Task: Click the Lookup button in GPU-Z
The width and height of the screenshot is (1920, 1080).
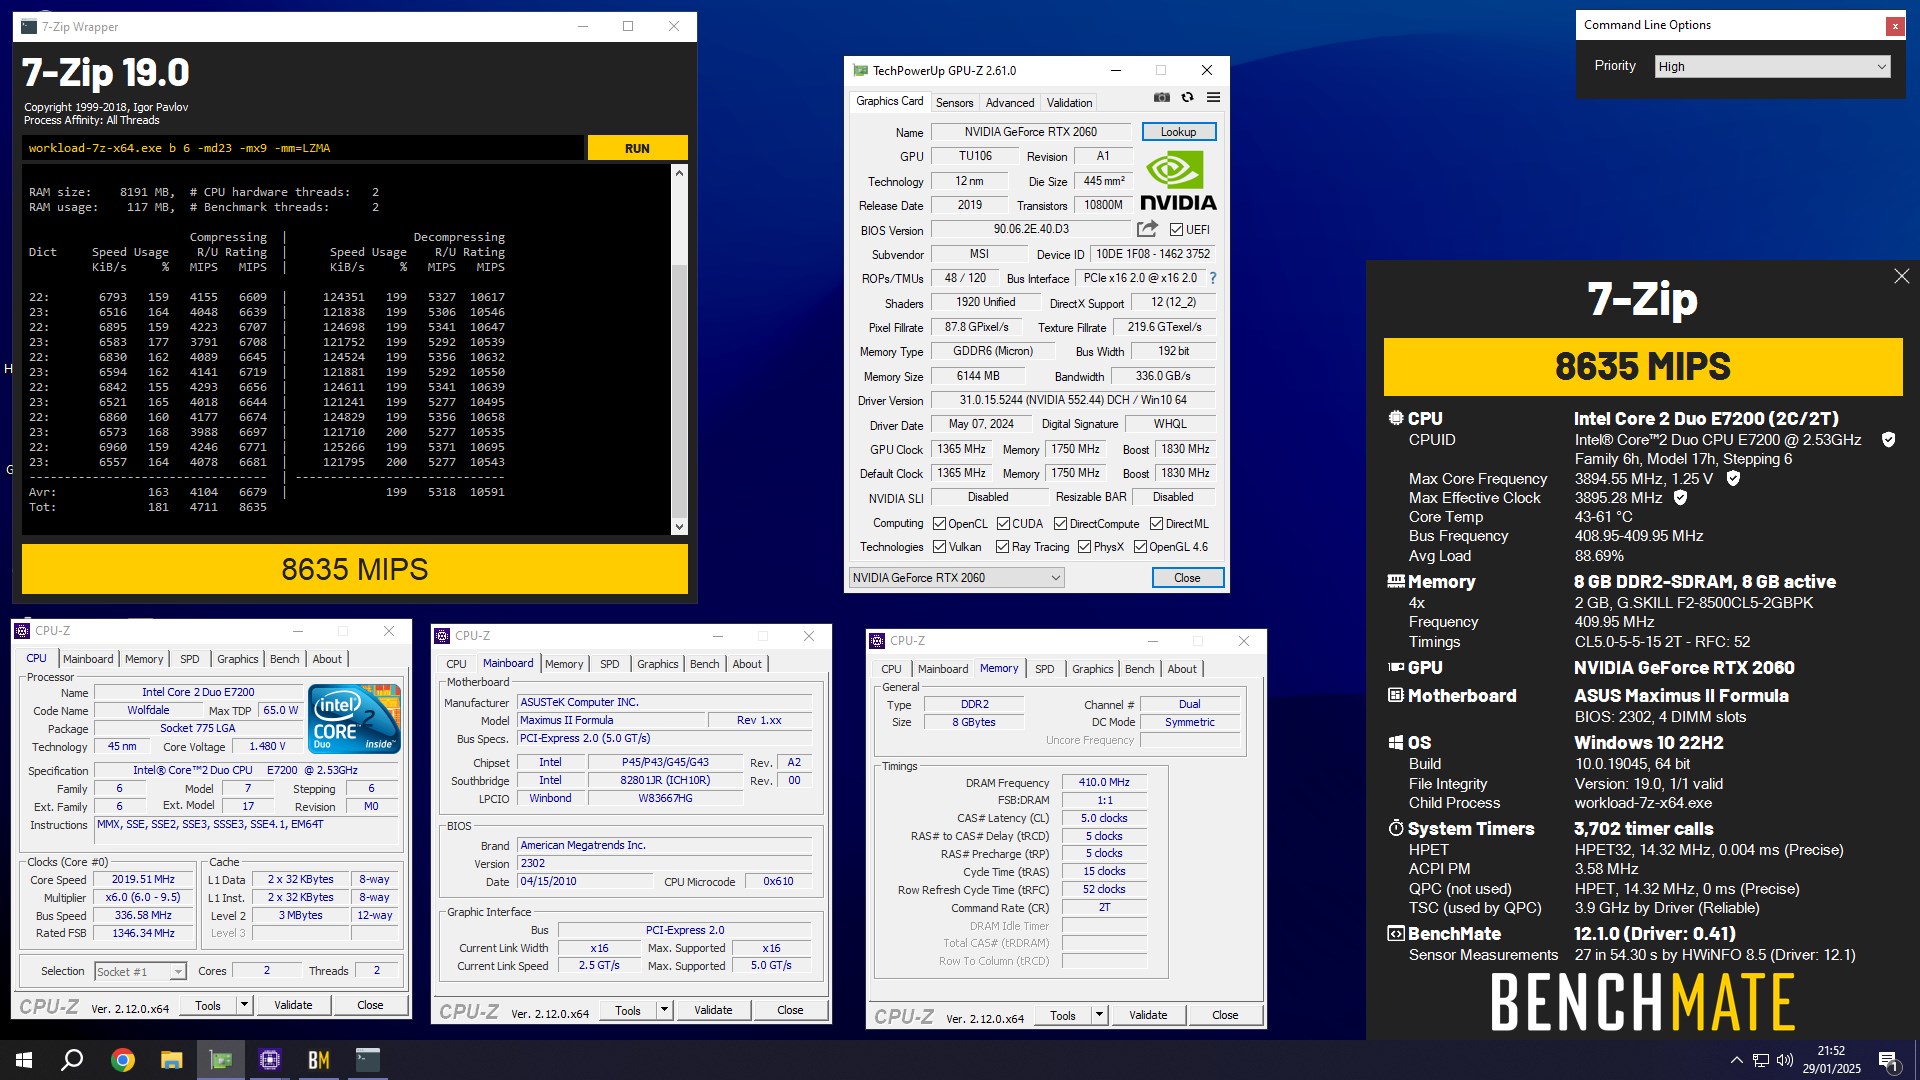Action: [x=1178, y=132]
